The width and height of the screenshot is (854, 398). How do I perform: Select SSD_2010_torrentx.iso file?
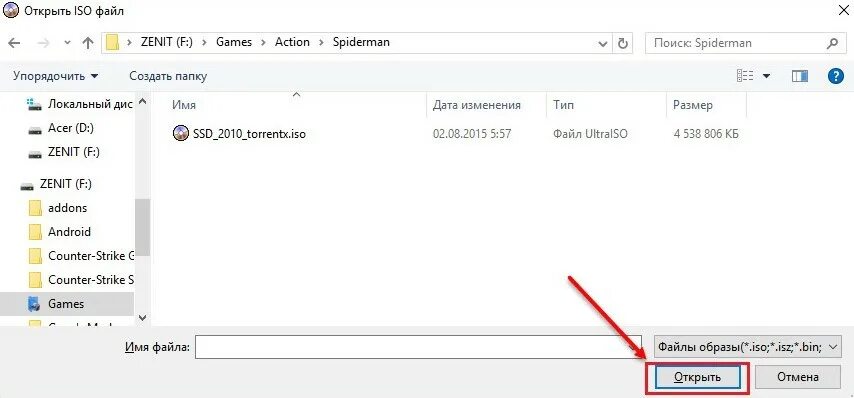tap(249, 133)
